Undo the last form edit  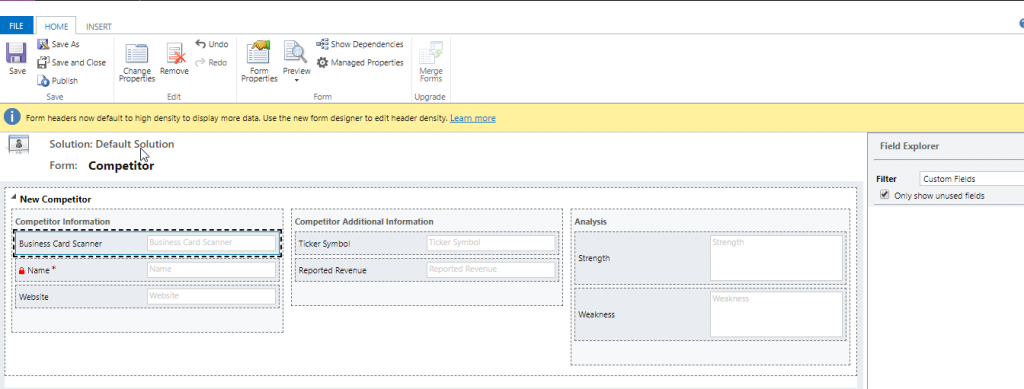coord(212,44)
